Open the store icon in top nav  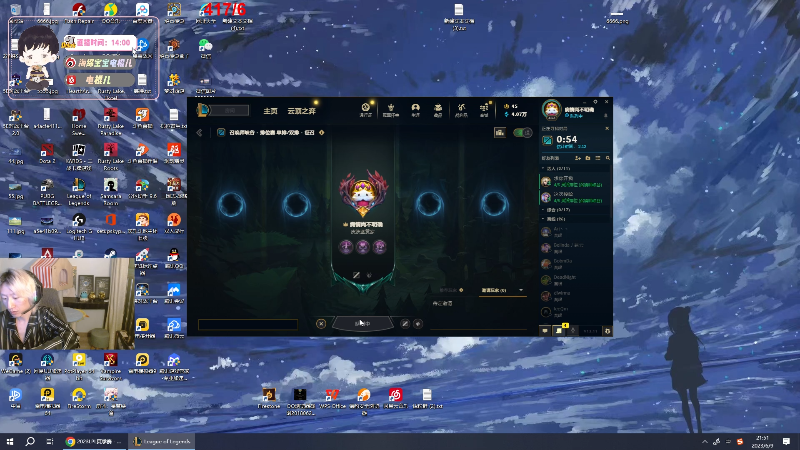[x=484, y=109]
